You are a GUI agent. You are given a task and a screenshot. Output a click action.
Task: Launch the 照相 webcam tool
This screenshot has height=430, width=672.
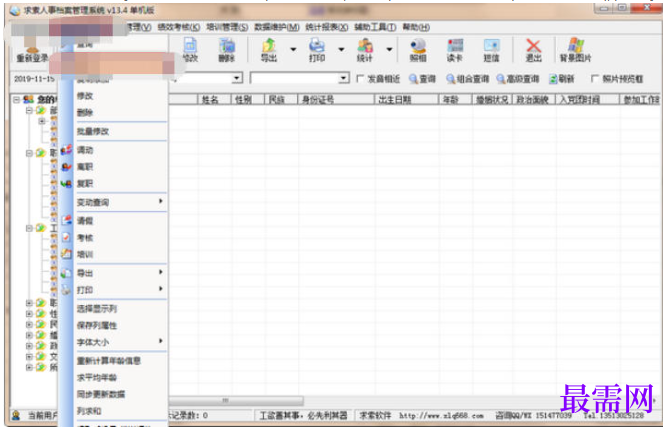point(418,50)
